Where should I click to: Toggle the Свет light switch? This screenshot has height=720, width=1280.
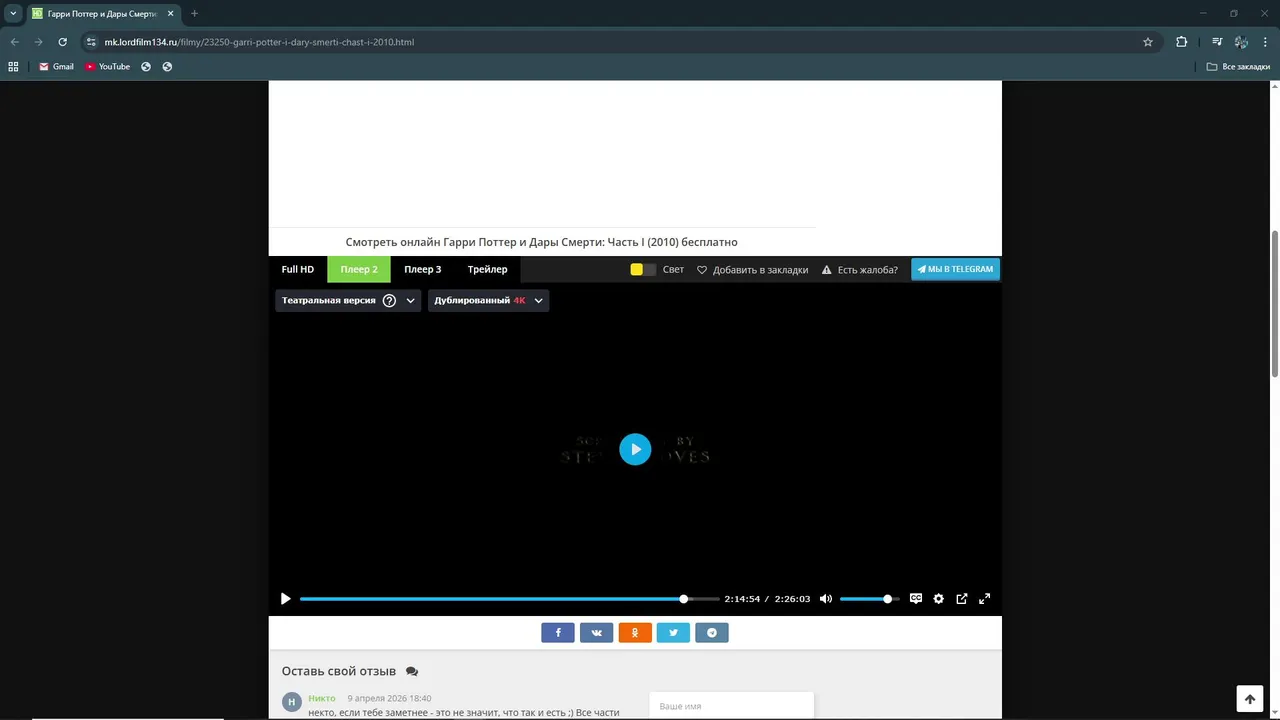(x=643, y=269)
